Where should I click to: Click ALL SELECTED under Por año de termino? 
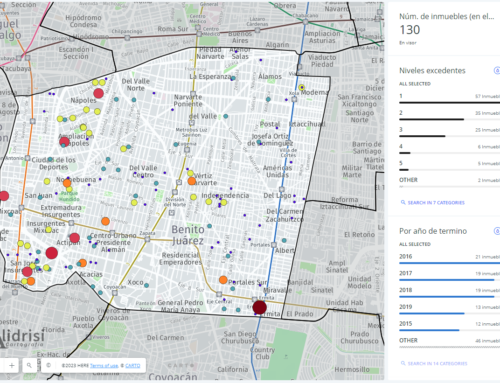coord(415,244)
